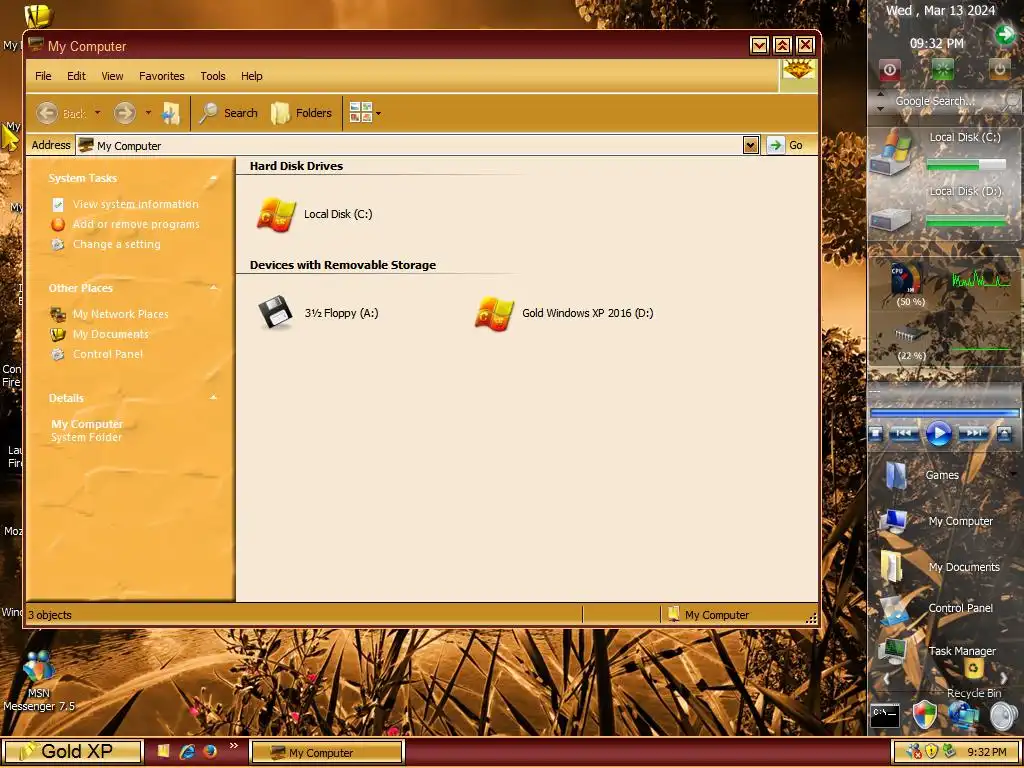Click the Up folder toolbar icon
This screenshot has width=1024, height=768.
coord(170,113)
